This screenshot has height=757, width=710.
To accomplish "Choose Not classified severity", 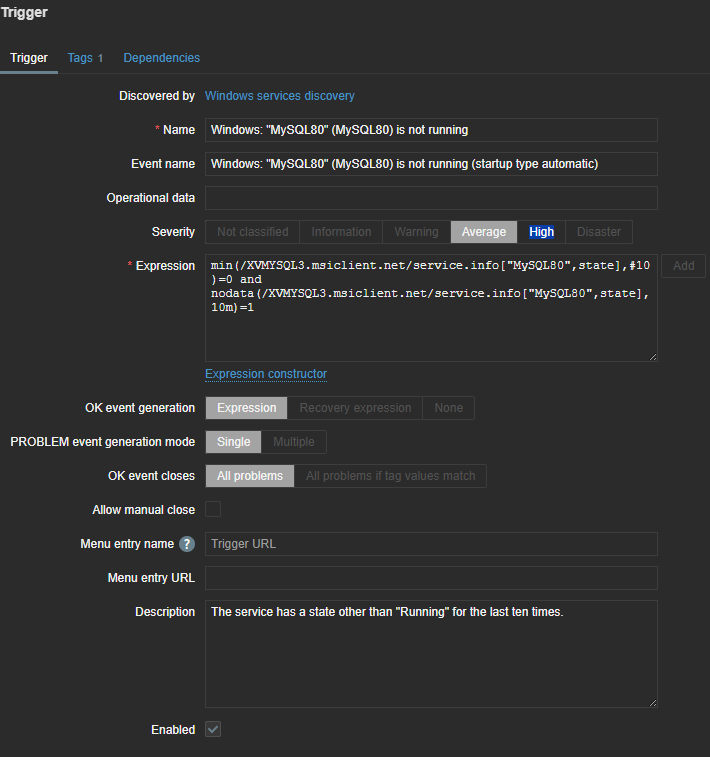I will 252,232.
